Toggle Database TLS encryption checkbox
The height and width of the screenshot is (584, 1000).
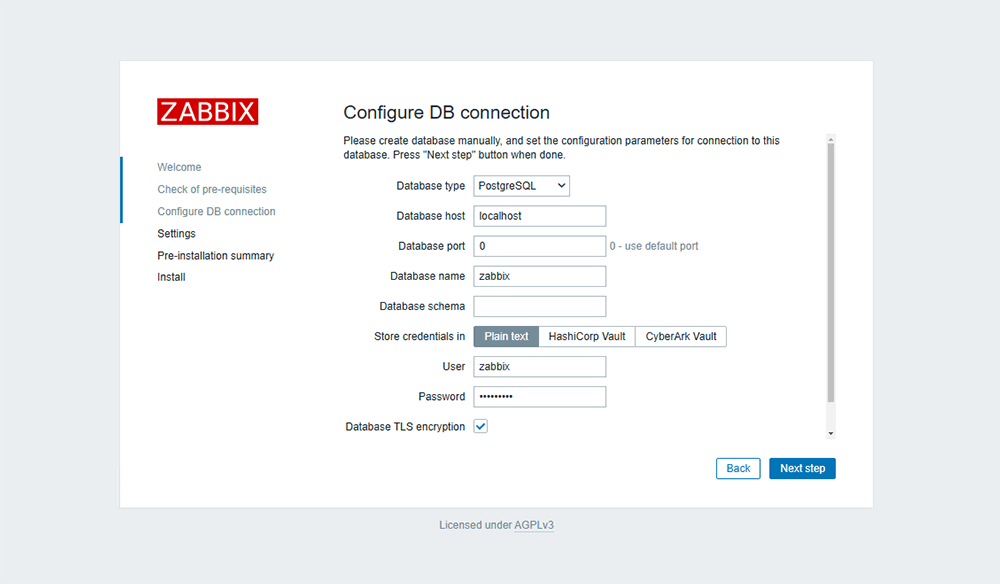480,427
